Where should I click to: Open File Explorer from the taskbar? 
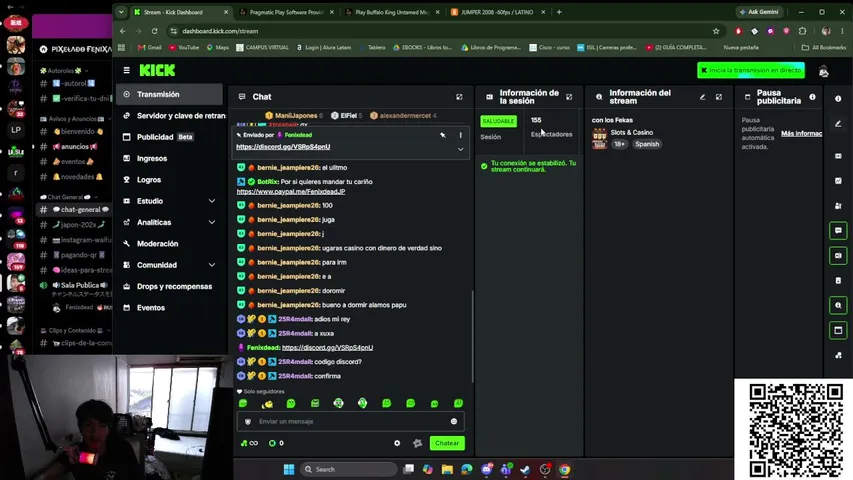pos(447,469)
